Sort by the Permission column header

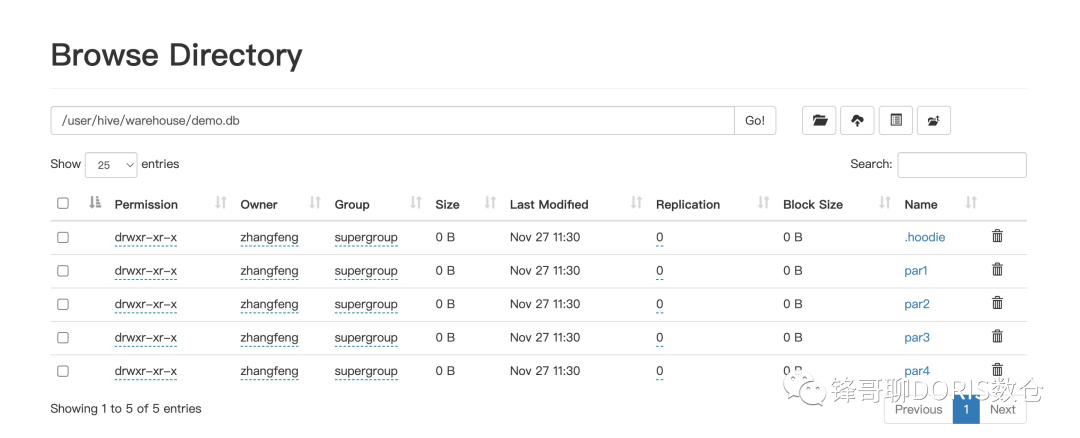click(146, 204)
